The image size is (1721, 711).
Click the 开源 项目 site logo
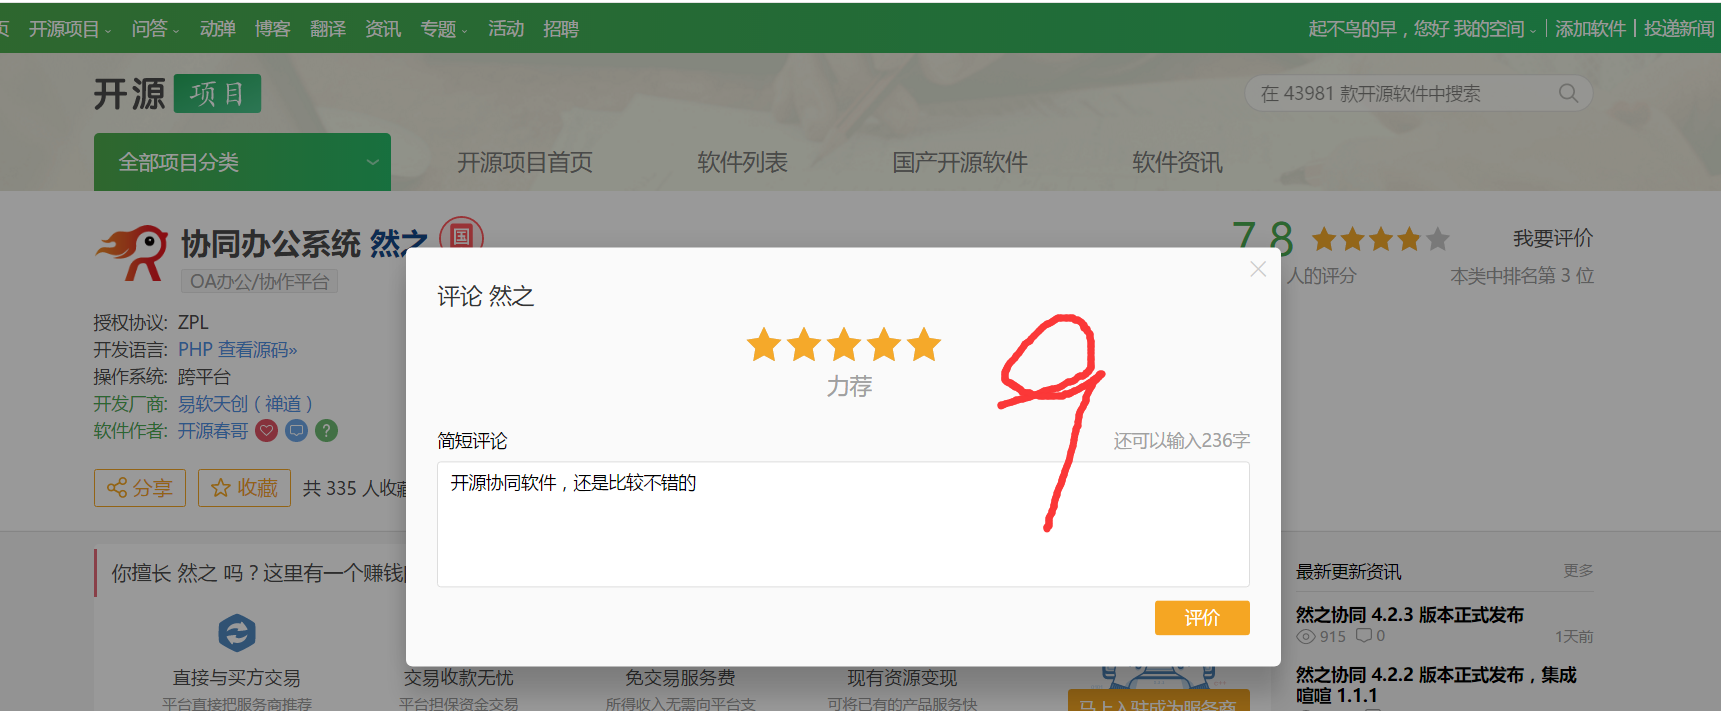point(177,94)
